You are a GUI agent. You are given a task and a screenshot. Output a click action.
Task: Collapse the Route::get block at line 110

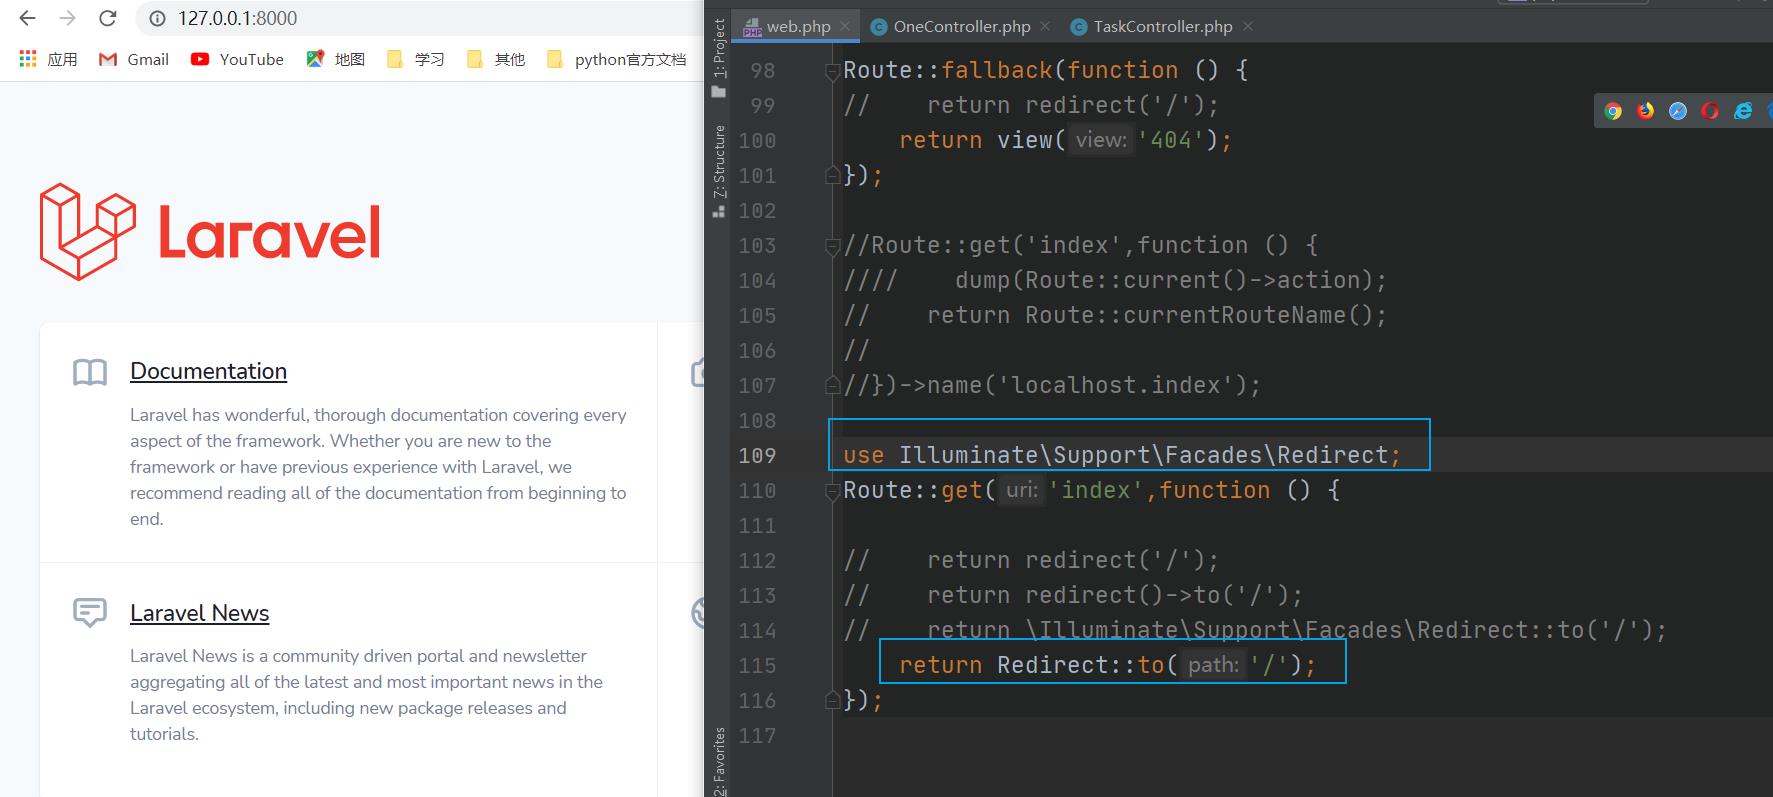pyautogui.click(x=832, y=491)
